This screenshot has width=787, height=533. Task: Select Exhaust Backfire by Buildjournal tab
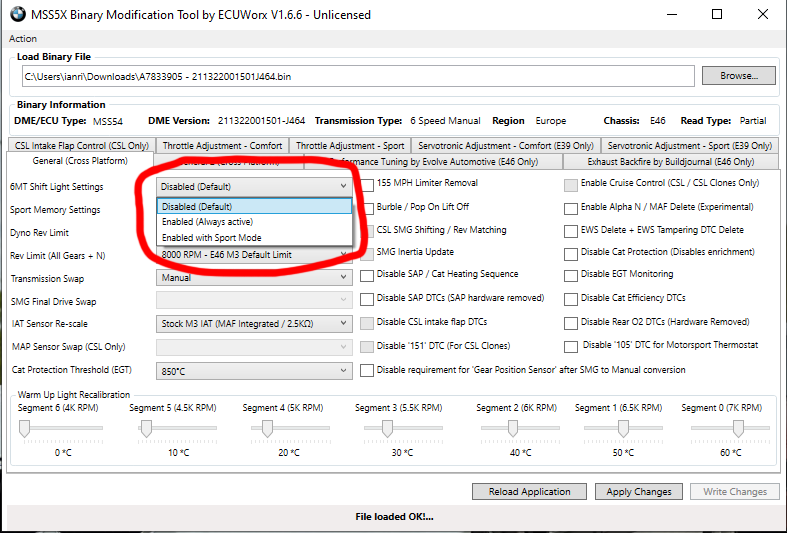tap(670, 161)
